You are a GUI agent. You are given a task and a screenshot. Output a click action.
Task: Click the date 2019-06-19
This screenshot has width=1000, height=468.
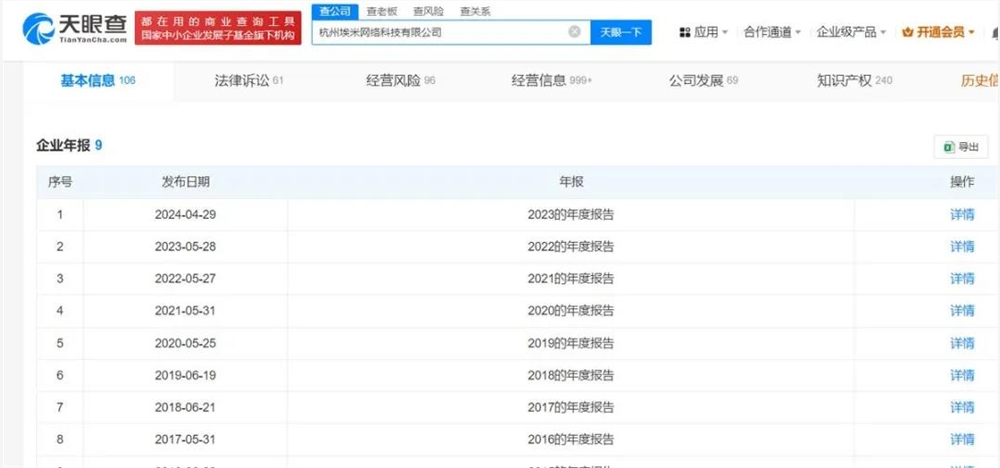point(186,375)
